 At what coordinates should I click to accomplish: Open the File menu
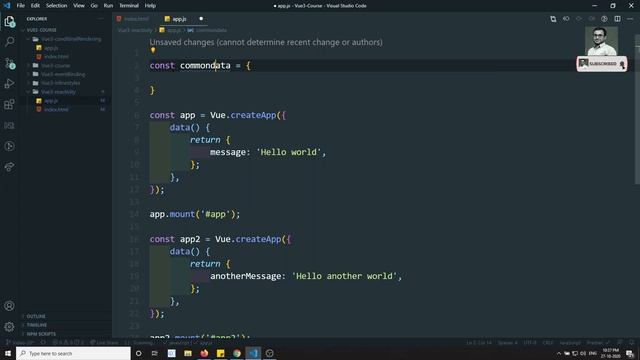coord(20,6)
